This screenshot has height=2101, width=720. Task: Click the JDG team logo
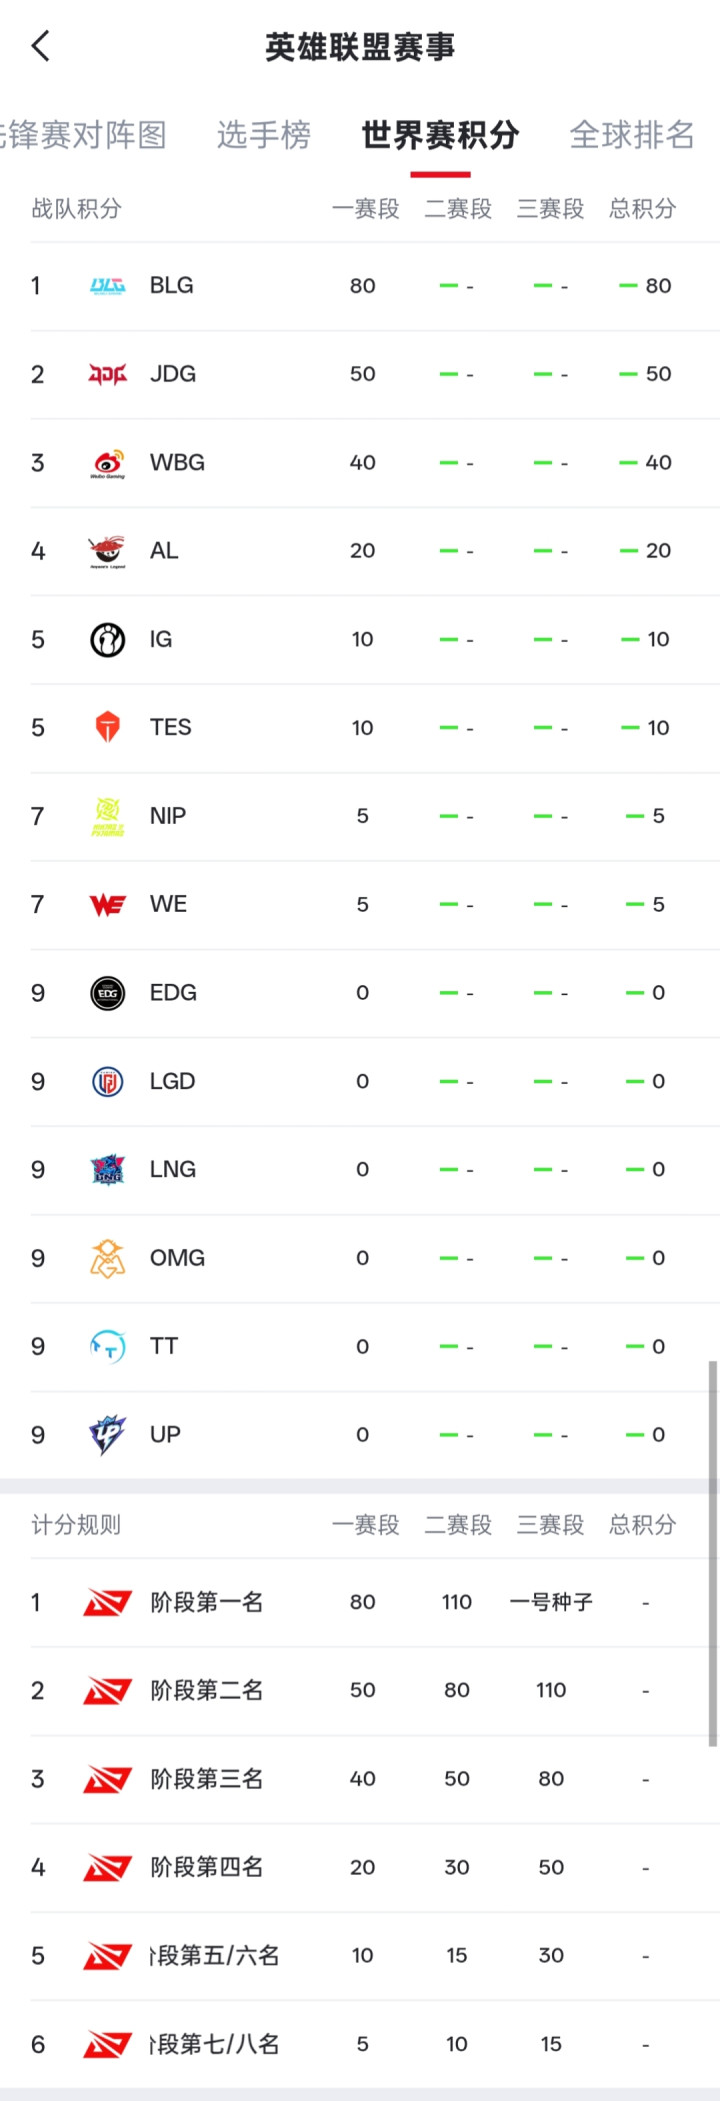click(x=108, y=374)
